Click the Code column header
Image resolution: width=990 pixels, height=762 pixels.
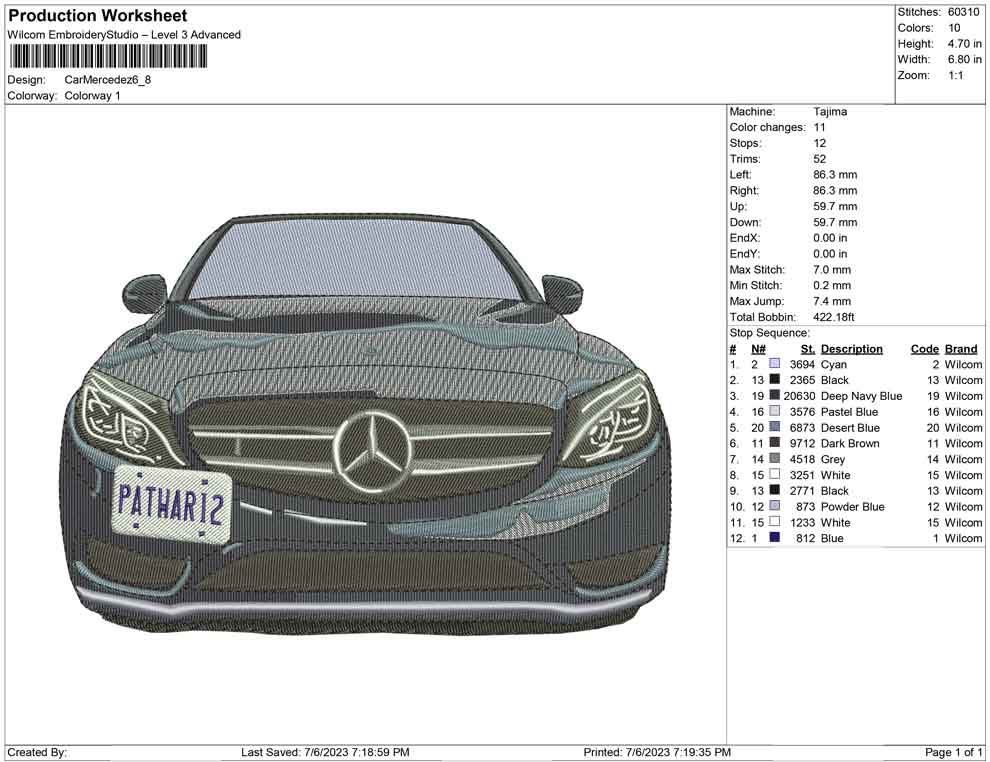(x=924, y=349)
